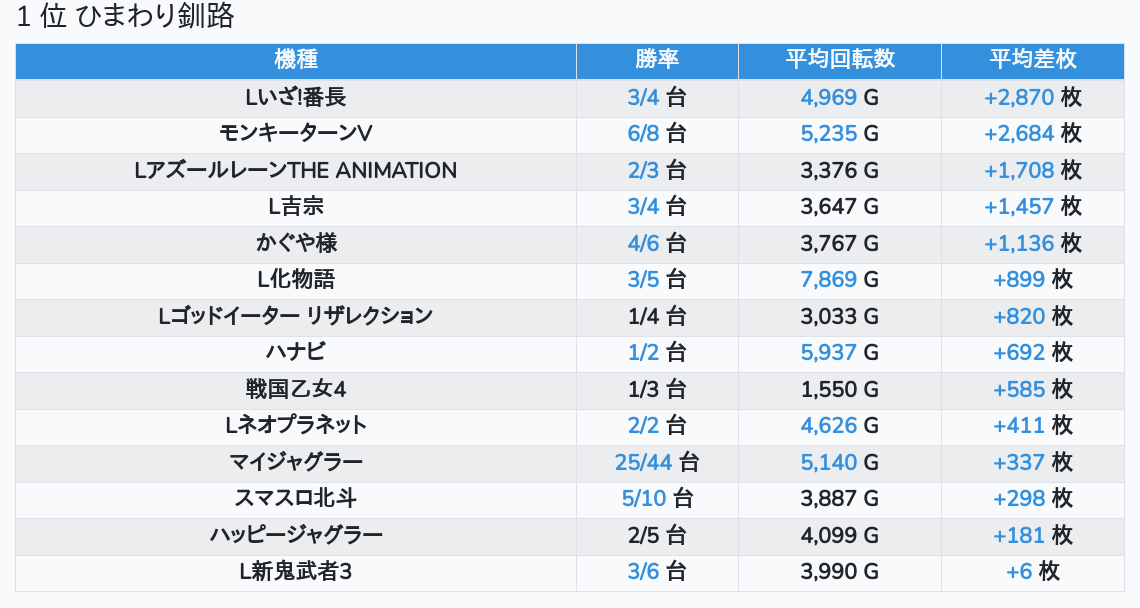Click the 勝率 column header
Image resolution: width=1140 pixels, height=608 pixels.
coord(657,59)
